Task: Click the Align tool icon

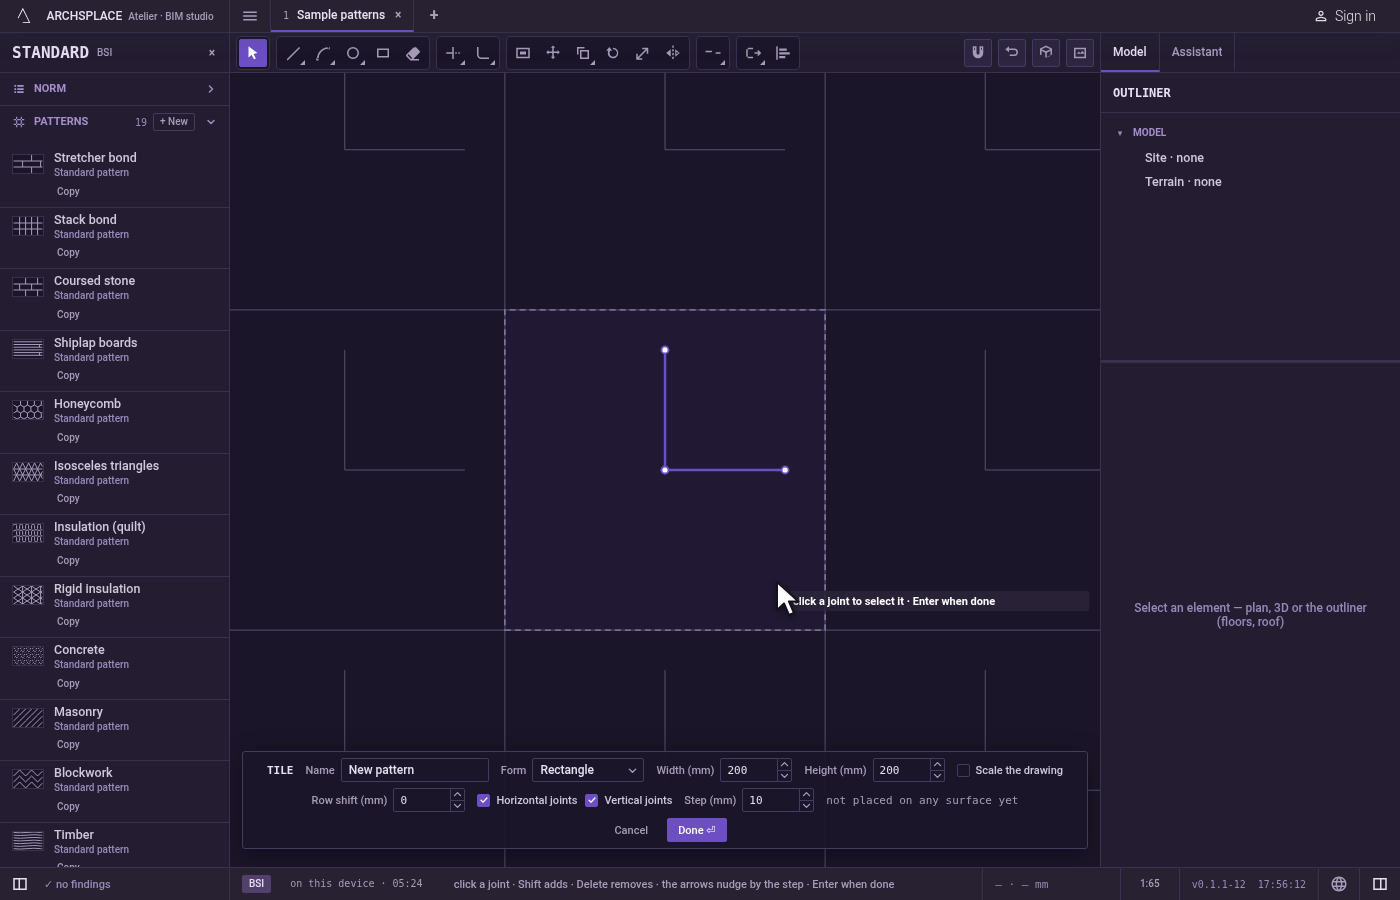Action: [783, 53]
